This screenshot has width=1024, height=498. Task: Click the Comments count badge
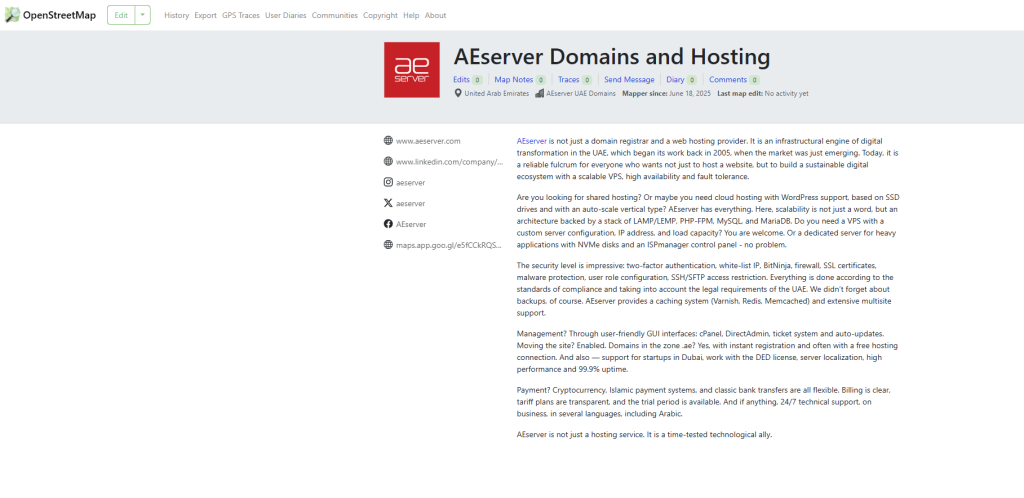pos(754,80)
